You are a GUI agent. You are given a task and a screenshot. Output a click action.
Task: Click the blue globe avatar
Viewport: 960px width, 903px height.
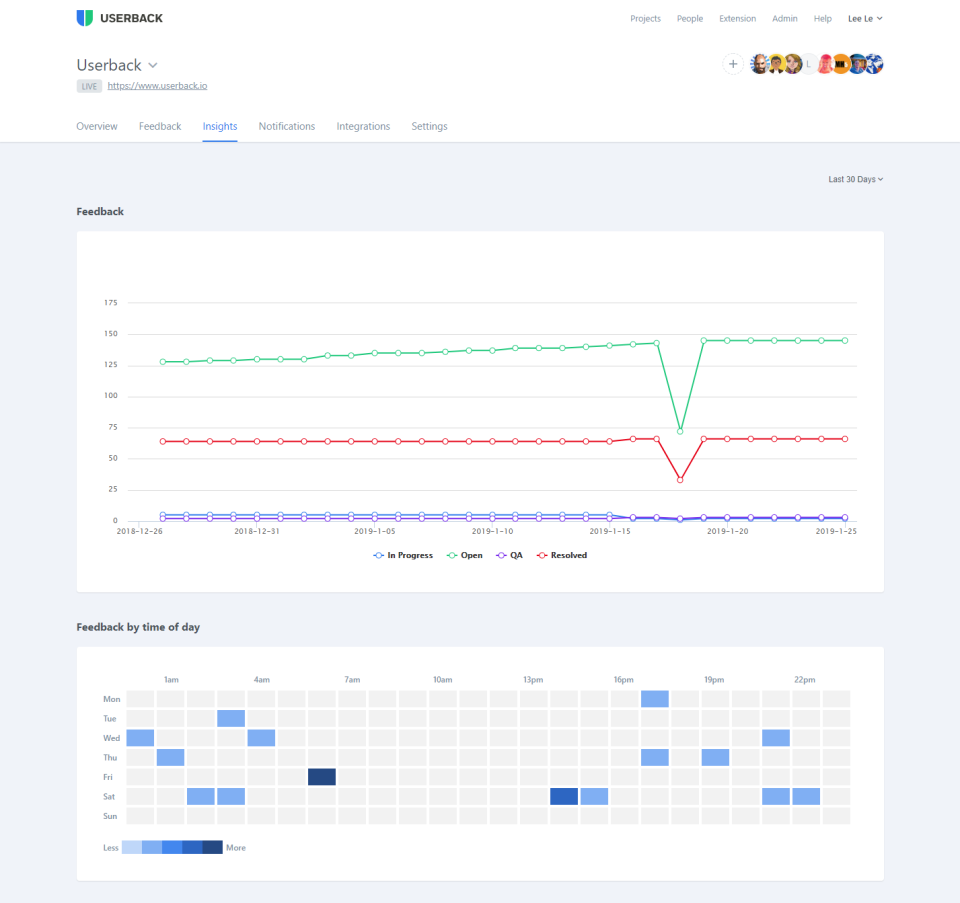click(x=873, y=64)
